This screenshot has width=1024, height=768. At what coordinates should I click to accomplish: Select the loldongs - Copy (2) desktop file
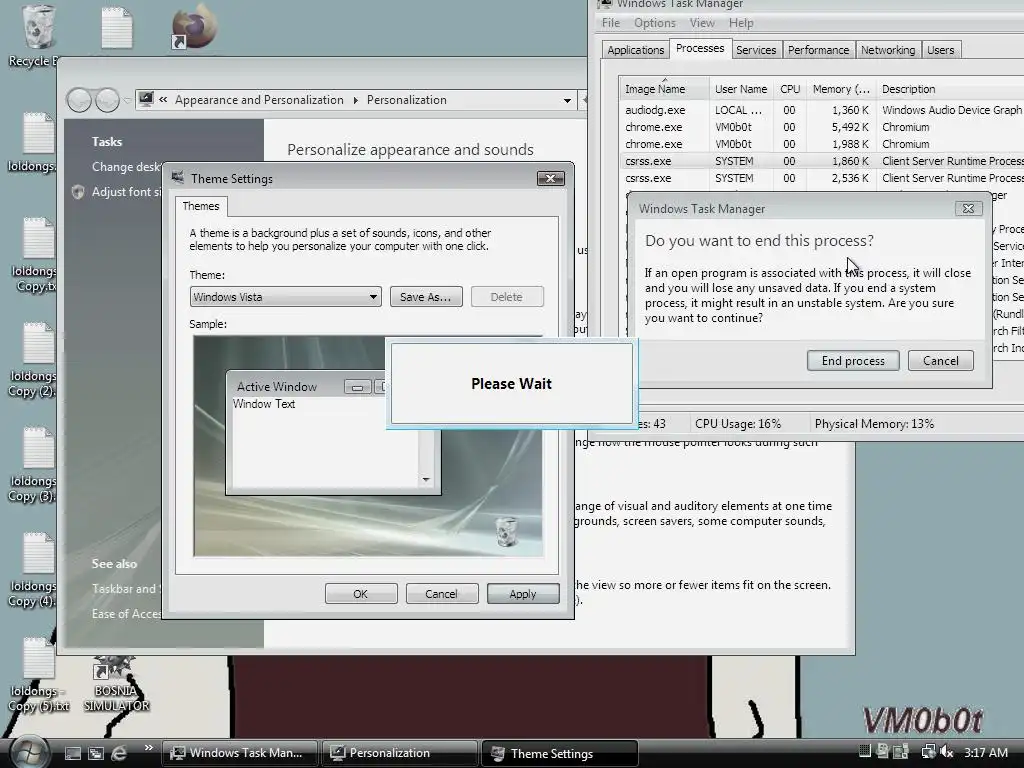pyautogui.click(x=34, y=360)
